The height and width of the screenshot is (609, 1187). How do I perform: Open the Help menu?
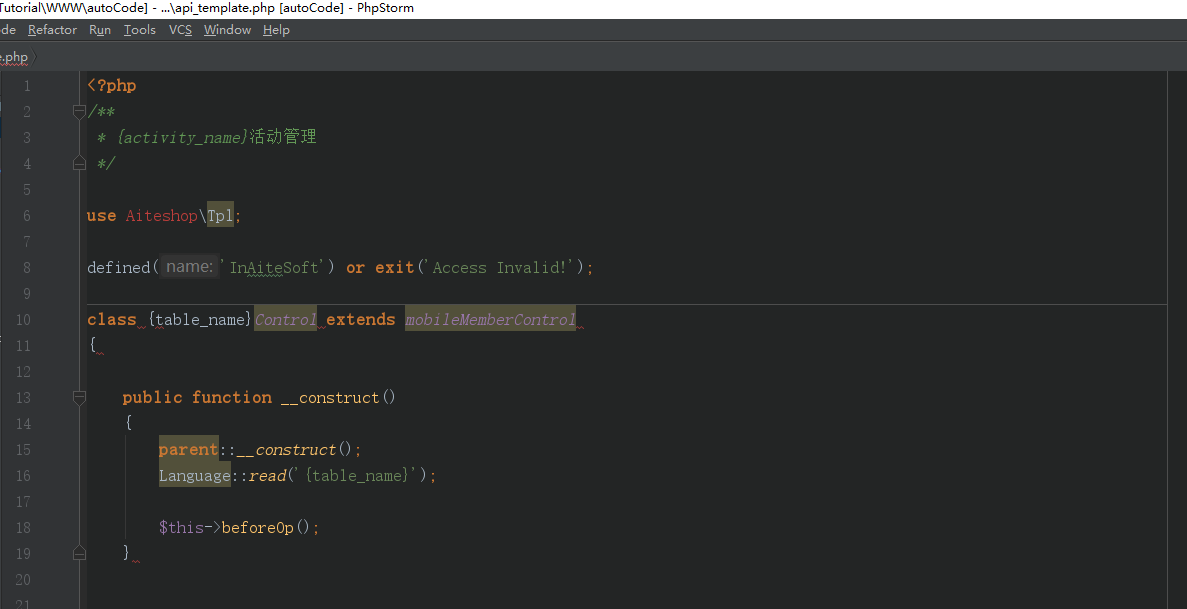[x=276, y=30]
